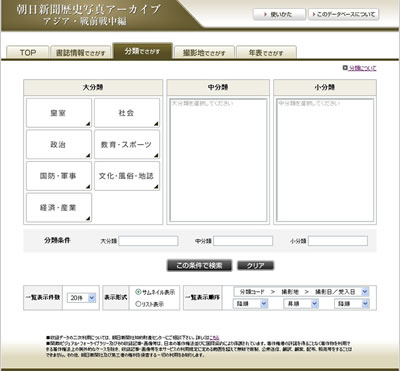
Task: Select the 政治 major category
Action: point(59,144)
